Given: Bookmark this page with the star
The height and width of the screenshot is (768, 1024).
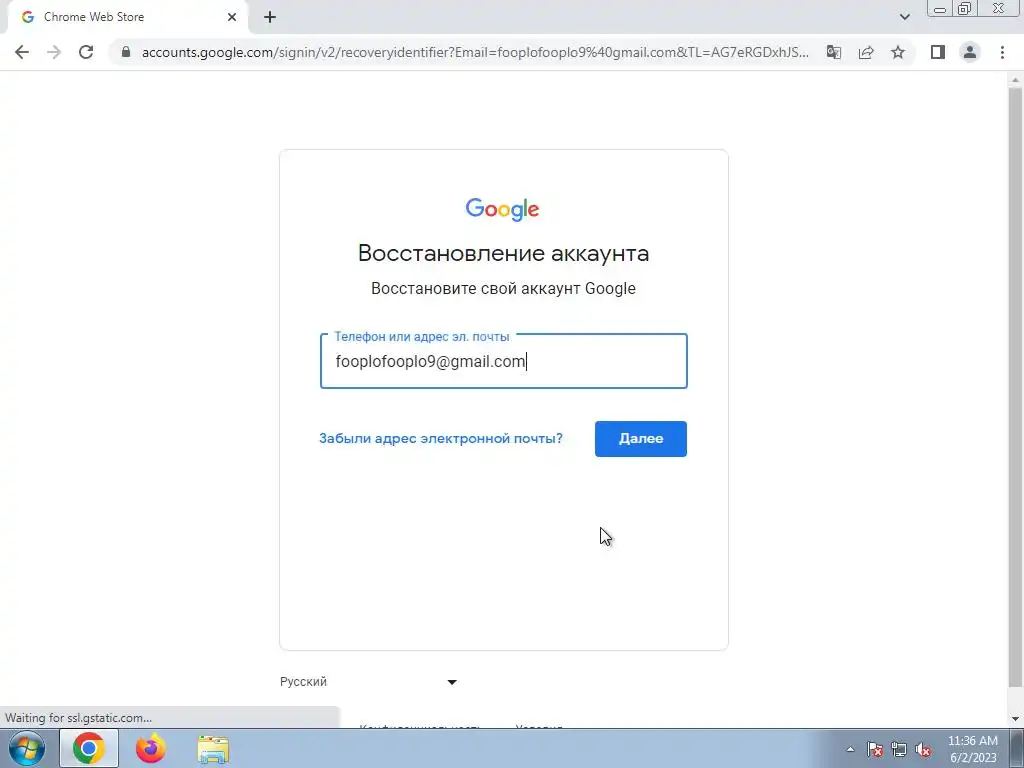Looking at the screenshot, I should [898, 52].
